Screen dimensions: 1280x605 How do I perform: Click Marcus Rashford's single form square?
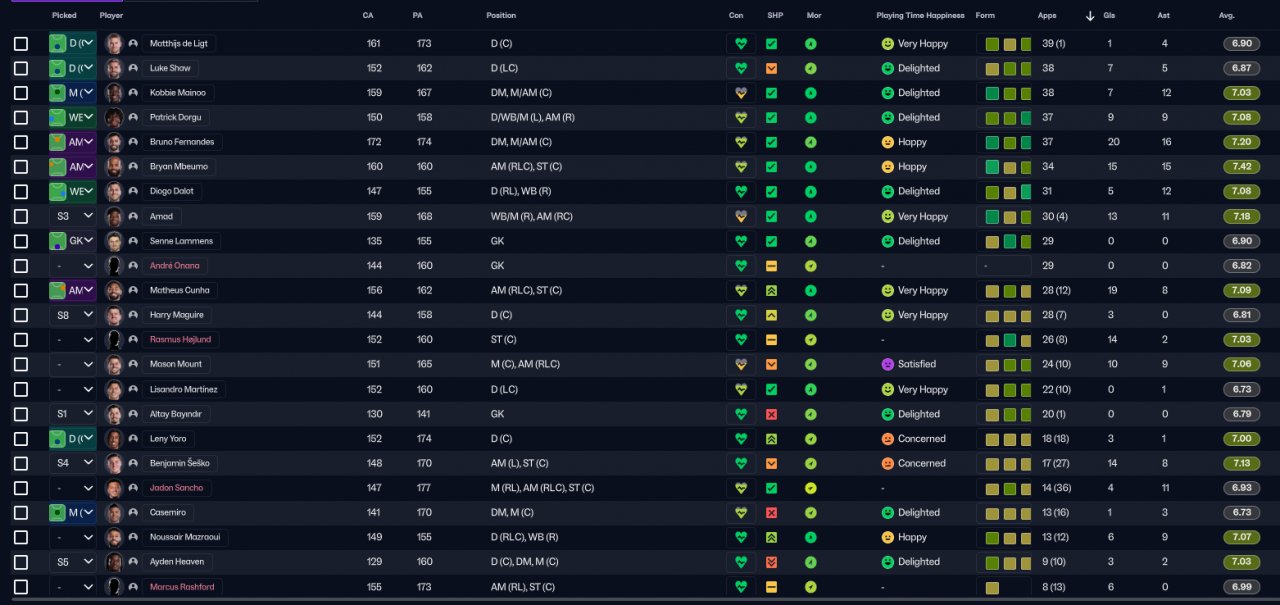click(992, 587)
